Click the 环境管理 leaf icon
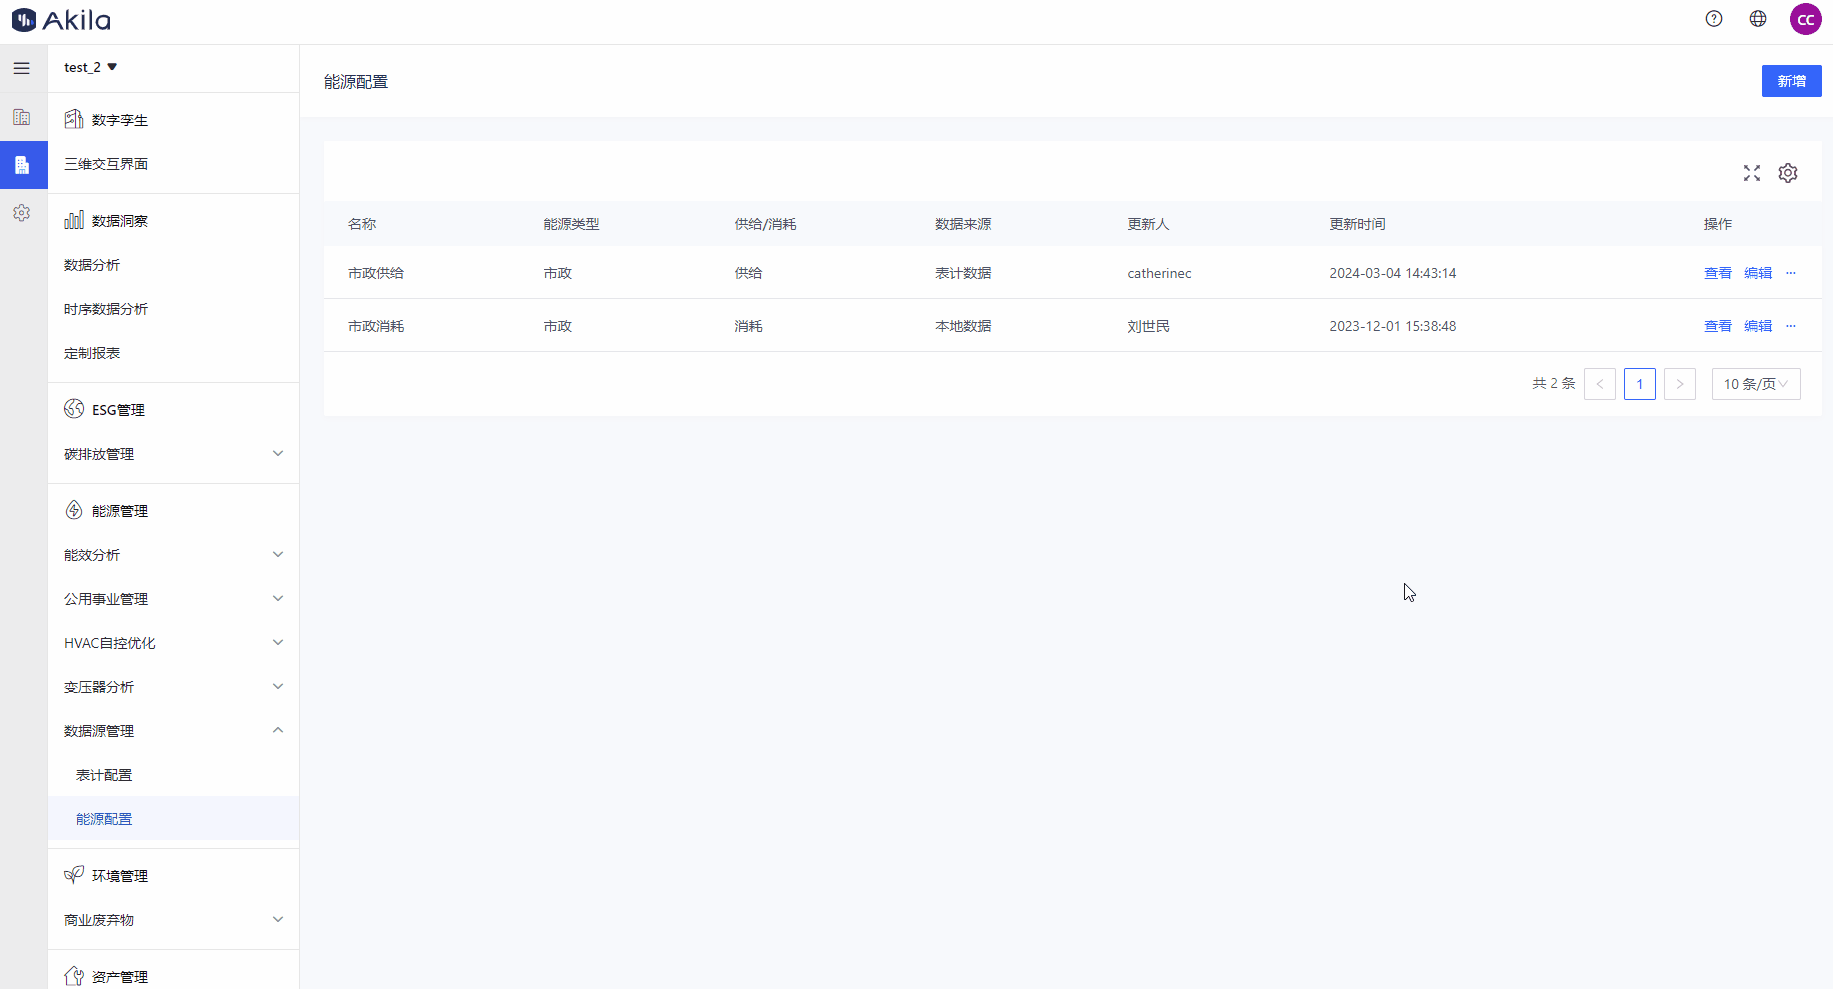 74,875
